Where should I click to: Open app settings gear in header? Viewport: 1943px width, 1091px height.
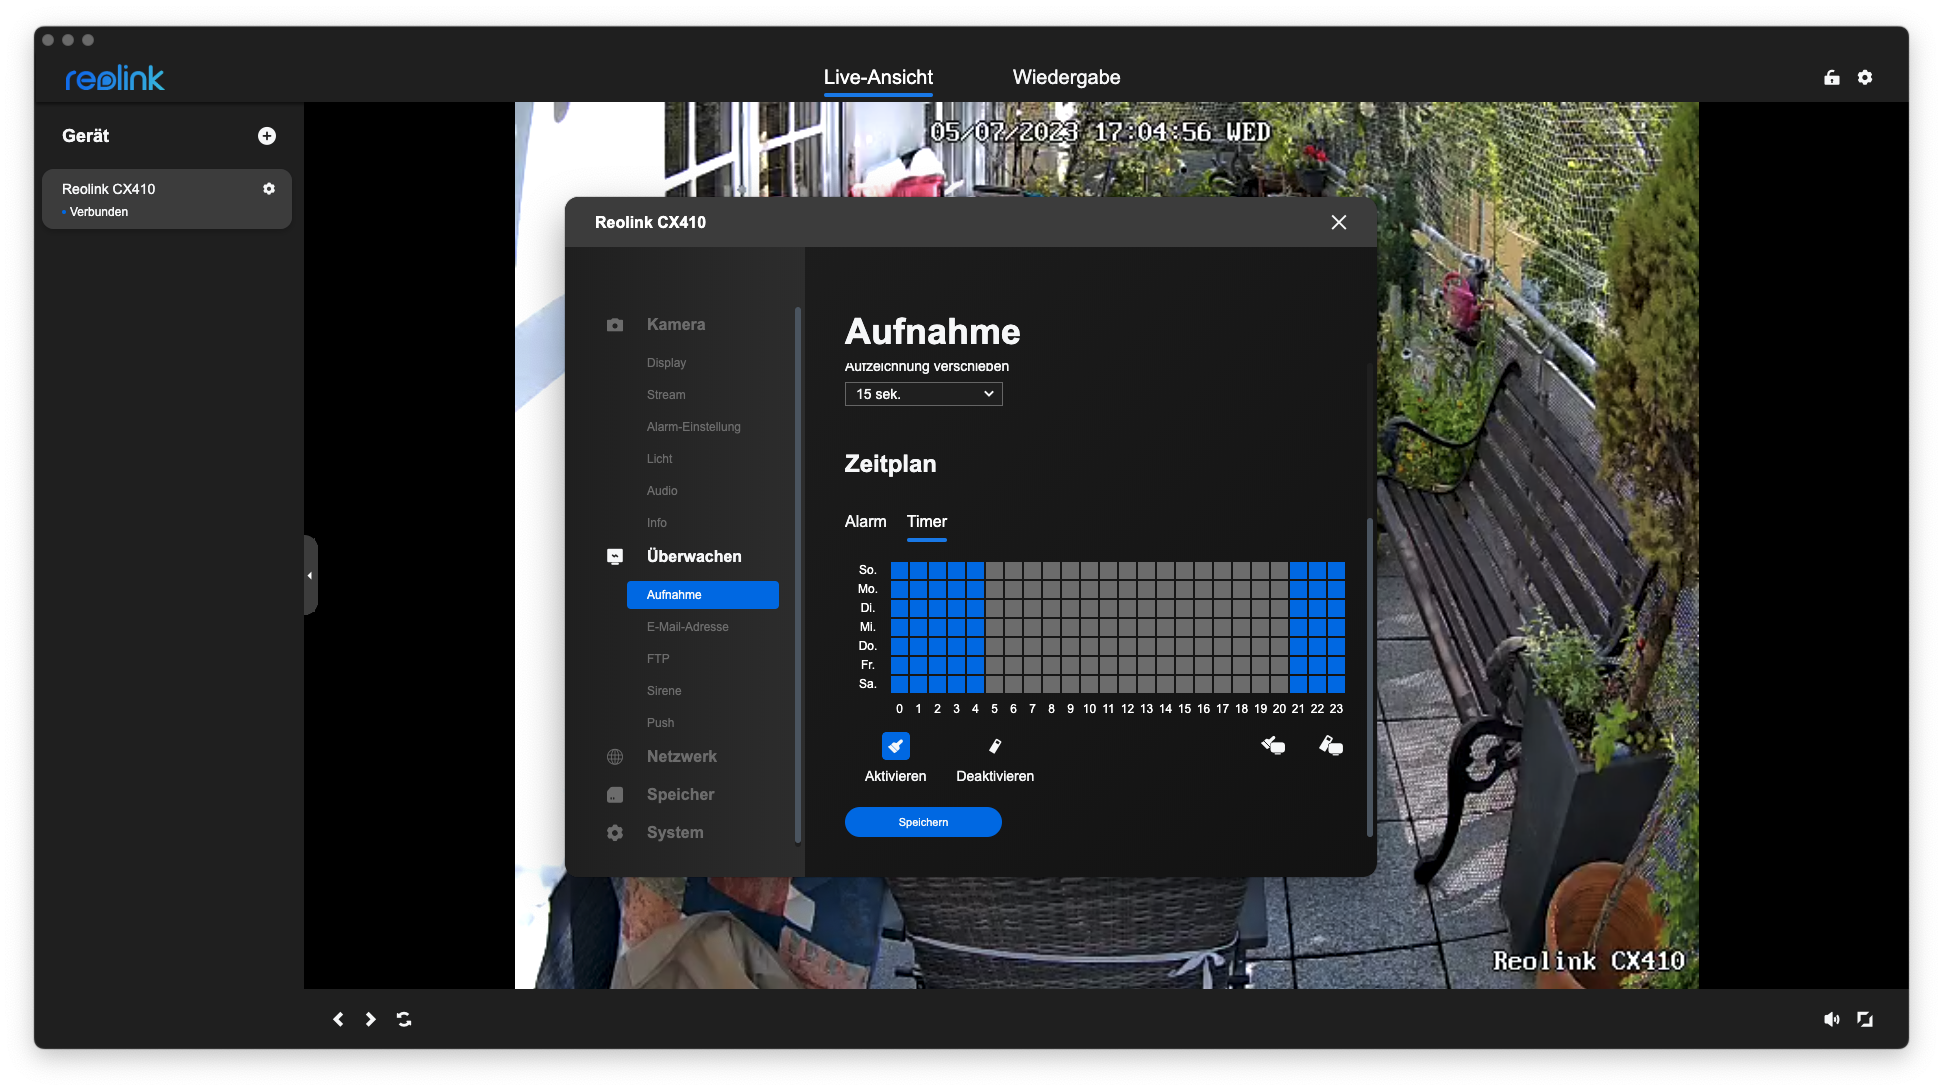(1865, 78)
